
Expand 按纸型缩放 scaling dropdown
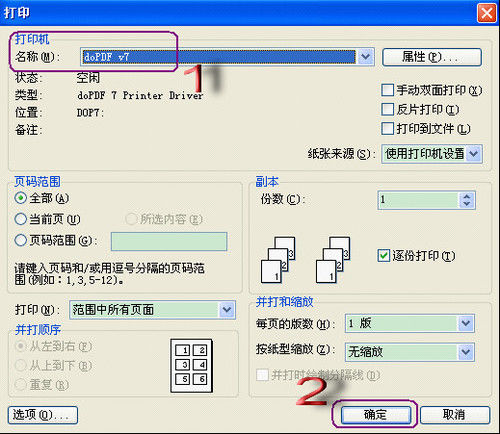[x=465, y=352]
